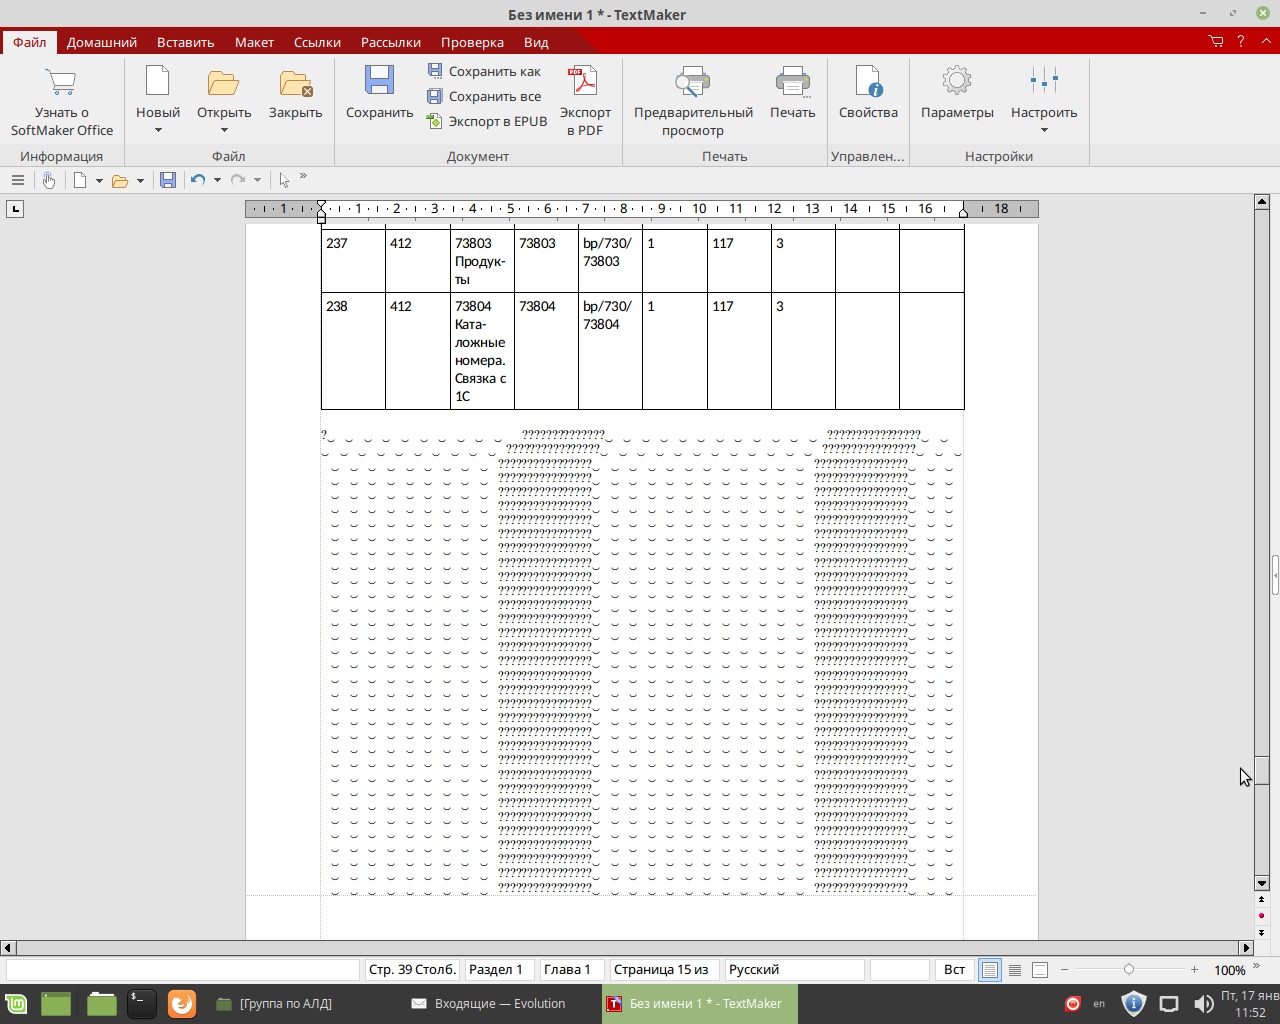Click the zoom slider handle
This screenshot has width=1280, height=1024.
(x=1129, y=970)
